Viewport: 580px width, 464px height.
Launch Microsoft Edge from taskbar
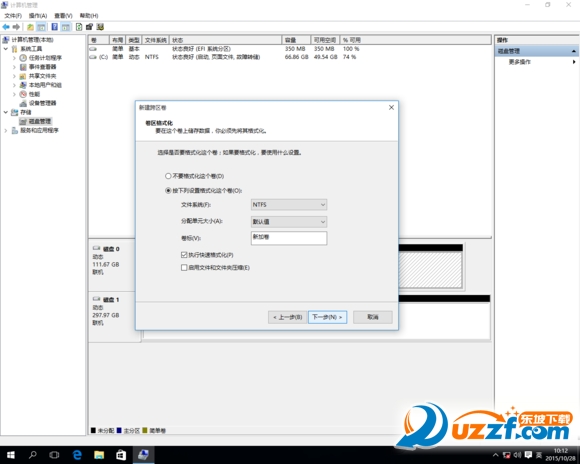[77, 455]
